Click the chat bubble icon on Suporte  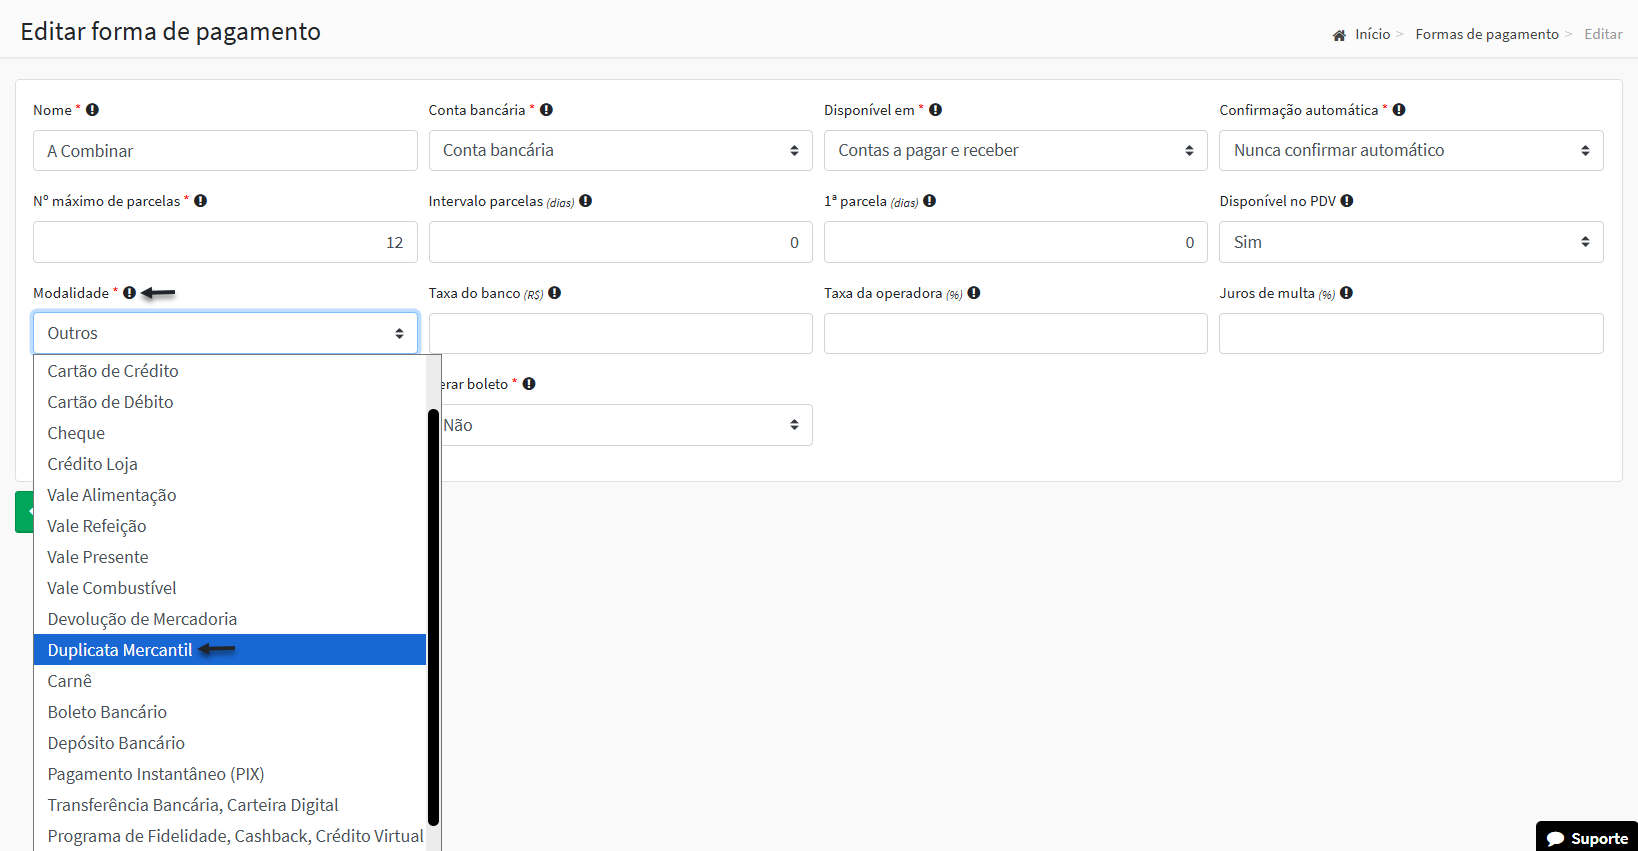coord(1555,839)
